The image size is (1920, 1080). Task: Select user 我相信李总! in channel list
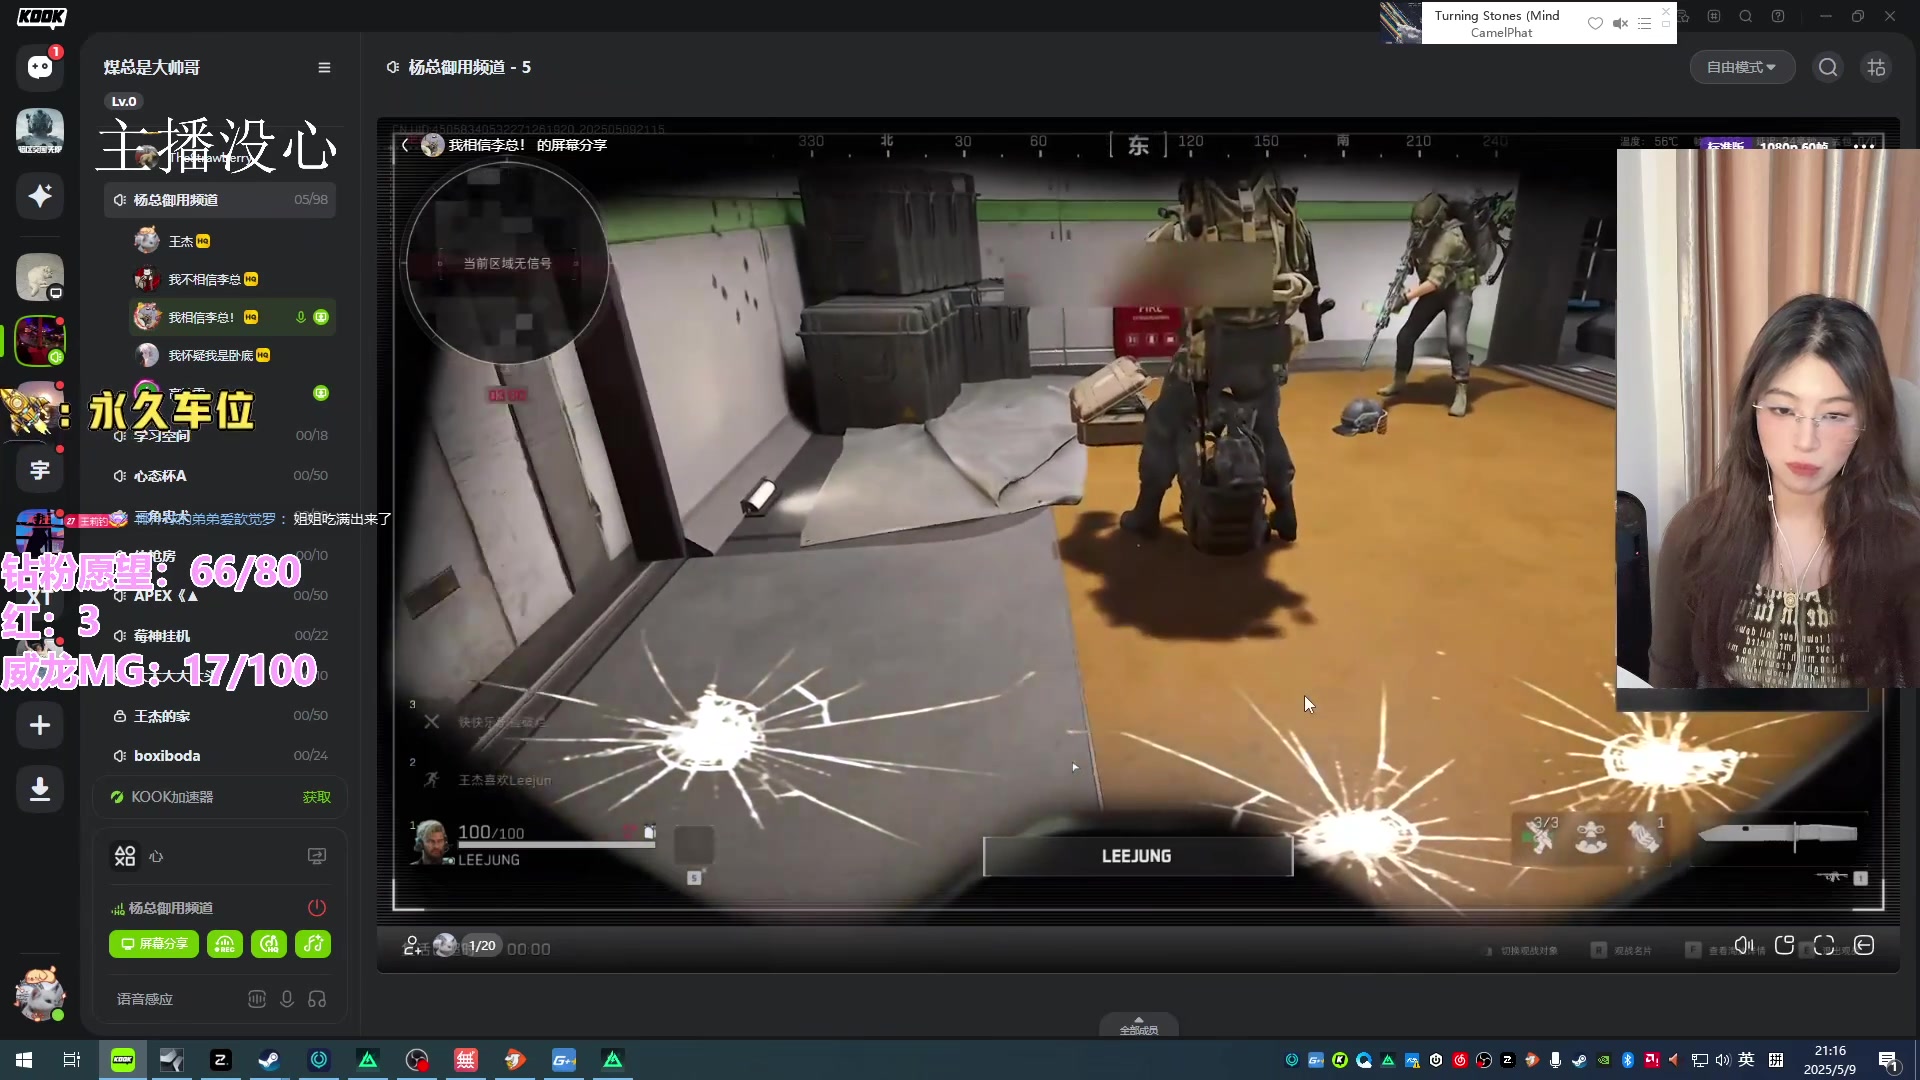pyautogui.click(x=232, y=317)
